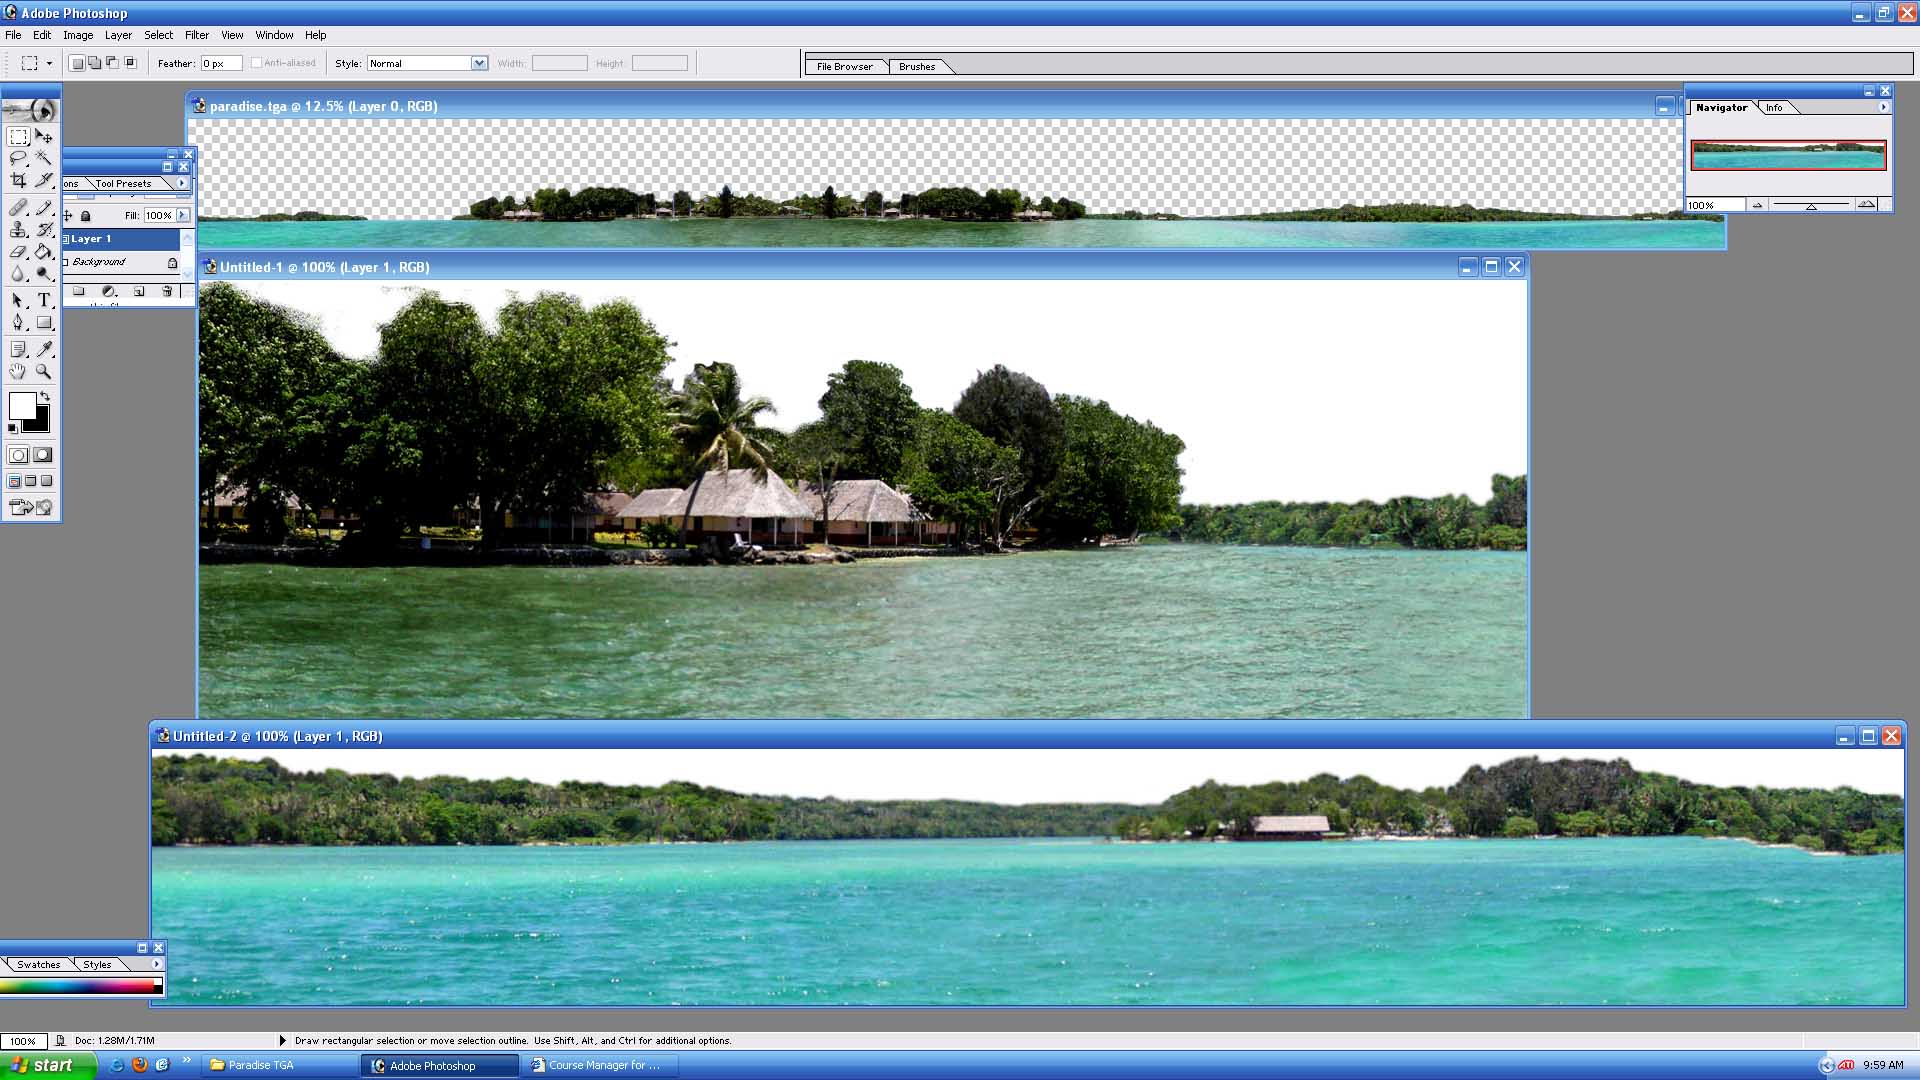1920x1080 pixels.
Task: Click the foreground color swatch
Action: coord(22,405)
